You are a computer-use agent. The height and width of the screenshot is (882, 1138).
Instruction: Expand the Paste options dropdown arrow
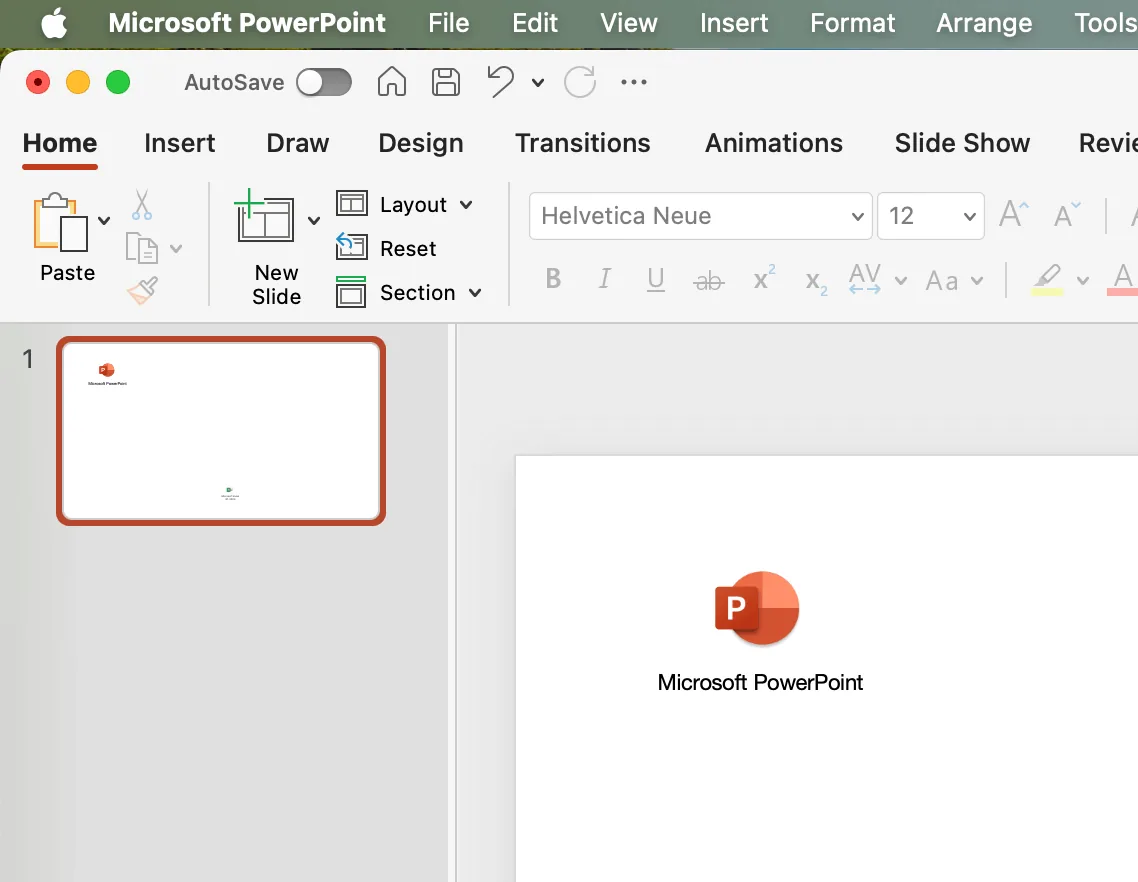coord(105,221)
